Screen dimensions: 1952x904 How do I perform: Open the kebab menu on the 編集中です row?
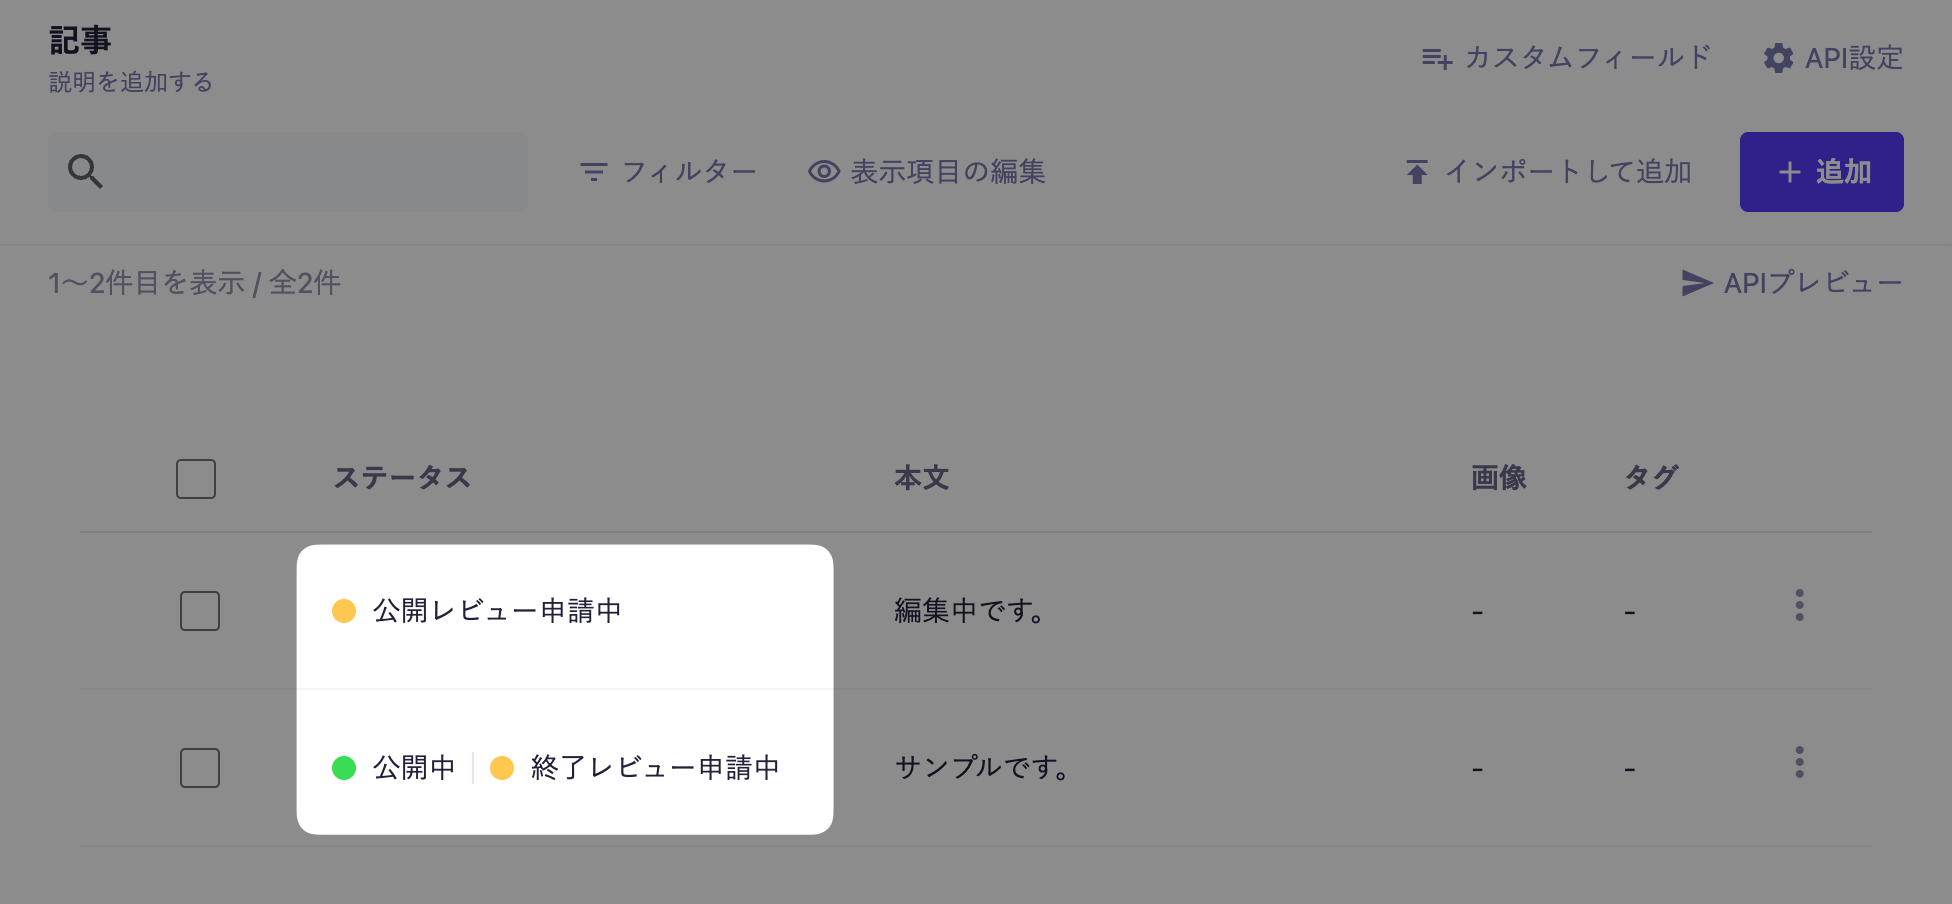pos(1799,604)
